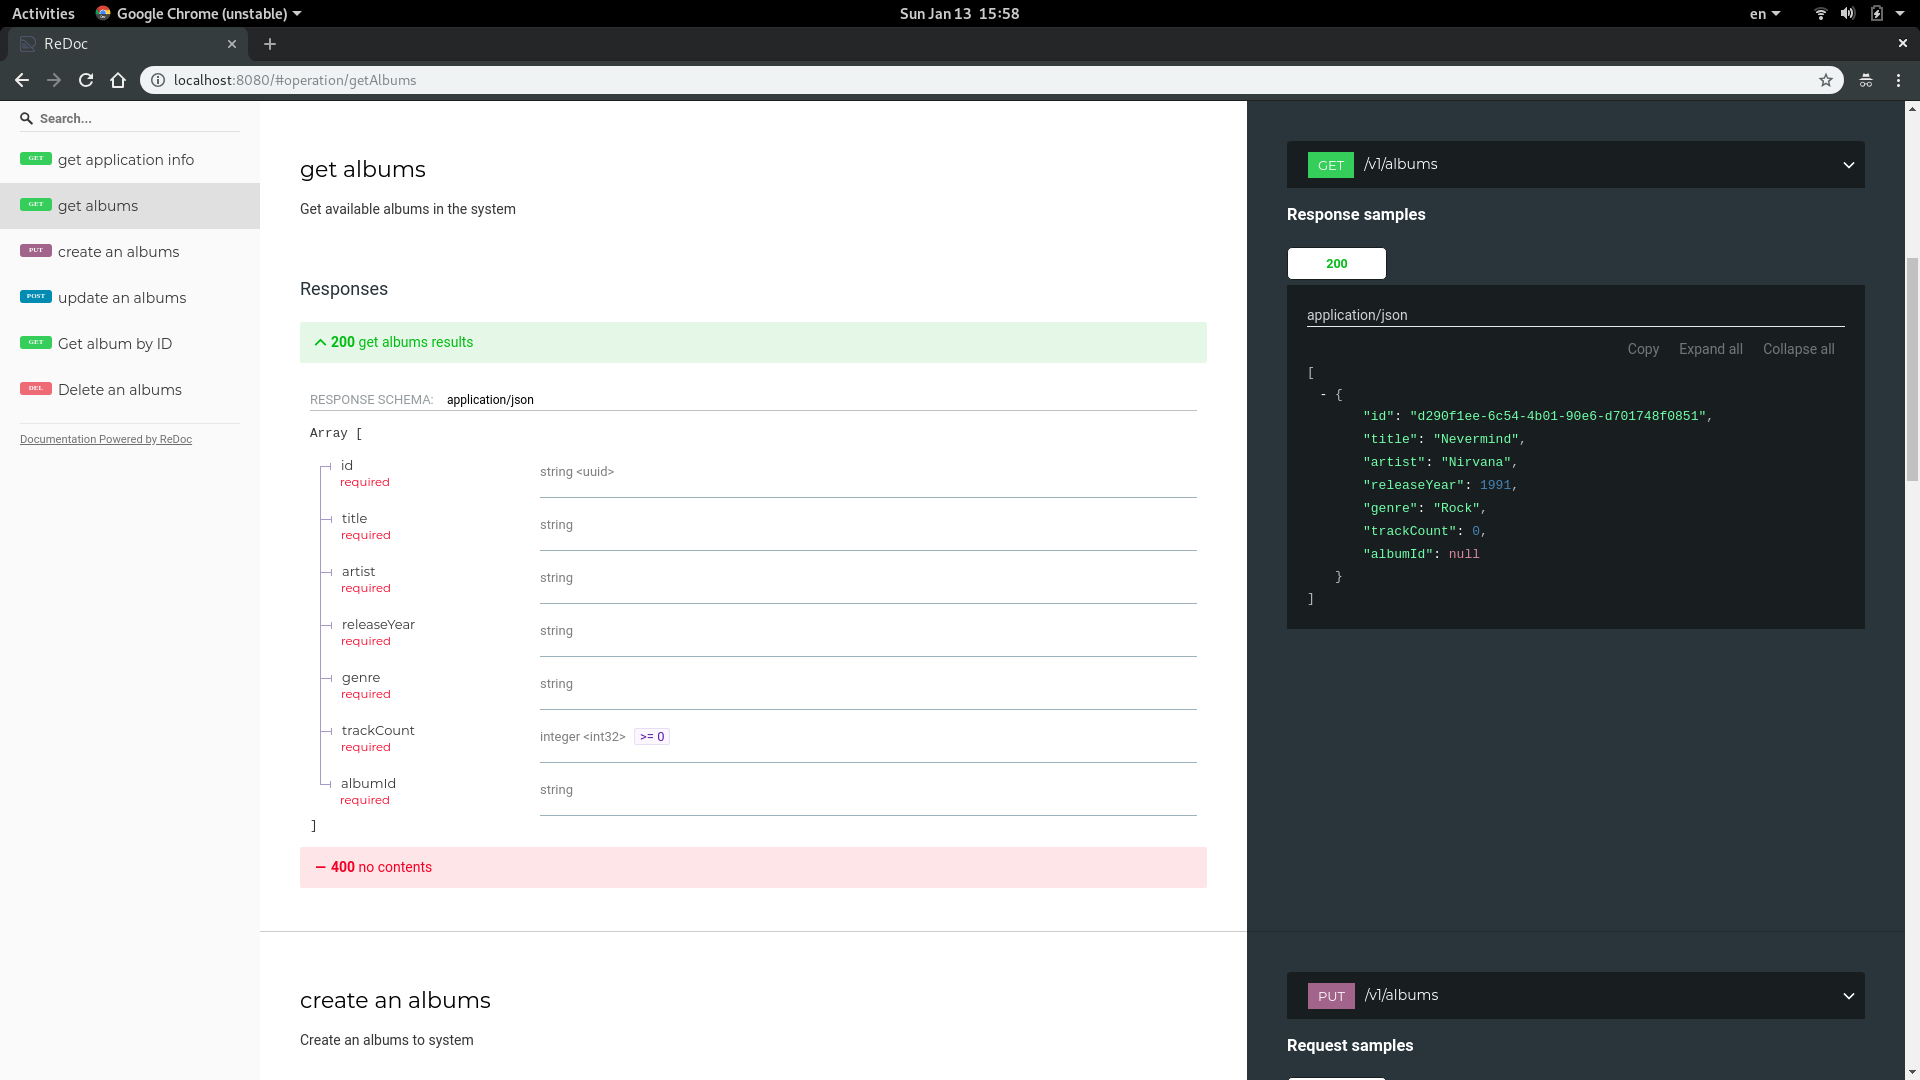1920x1080 pixels.
Task: Click the volume icon in system tray
Action: click(x=1848, y=14)
